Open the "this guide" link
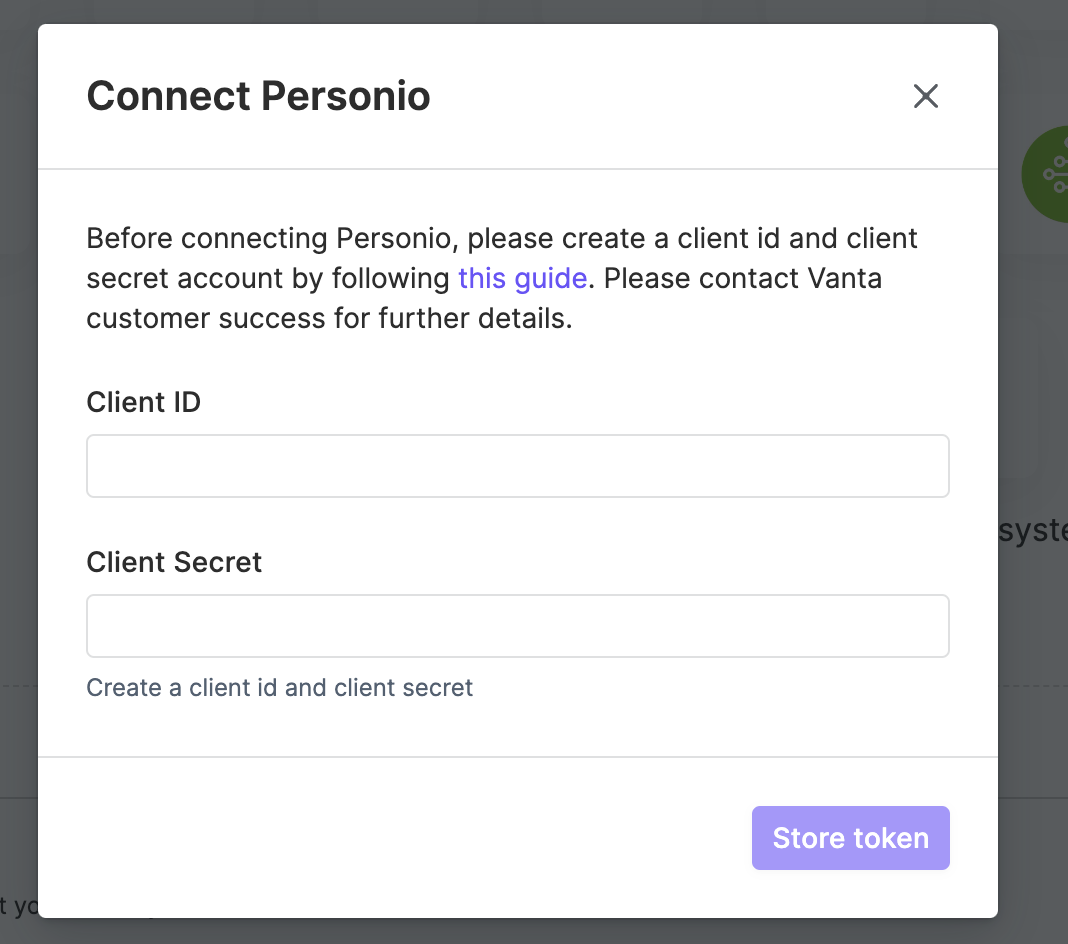This screenshot has width=1068, height=944. pyautogui.click(x=522, y=279)
